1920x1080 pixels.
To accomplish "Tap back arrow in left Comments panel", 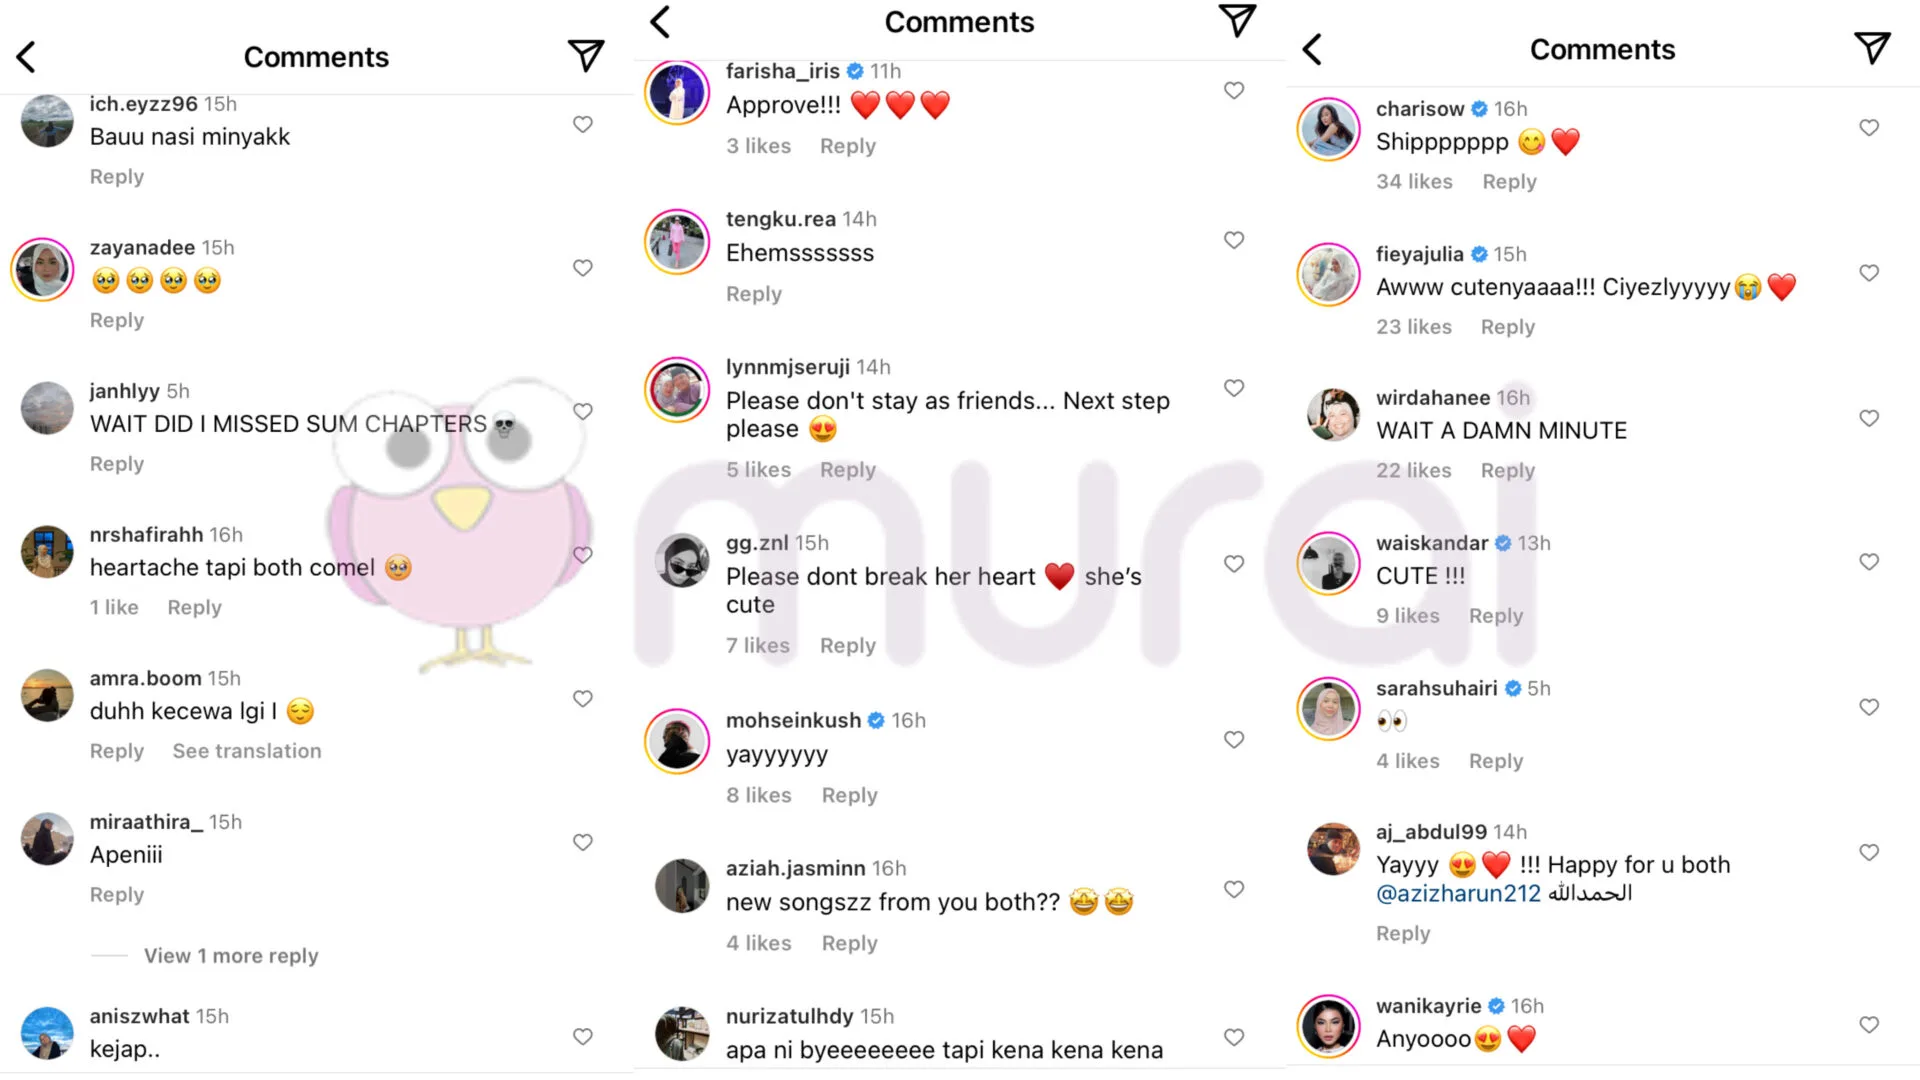I will coord(27,57).
